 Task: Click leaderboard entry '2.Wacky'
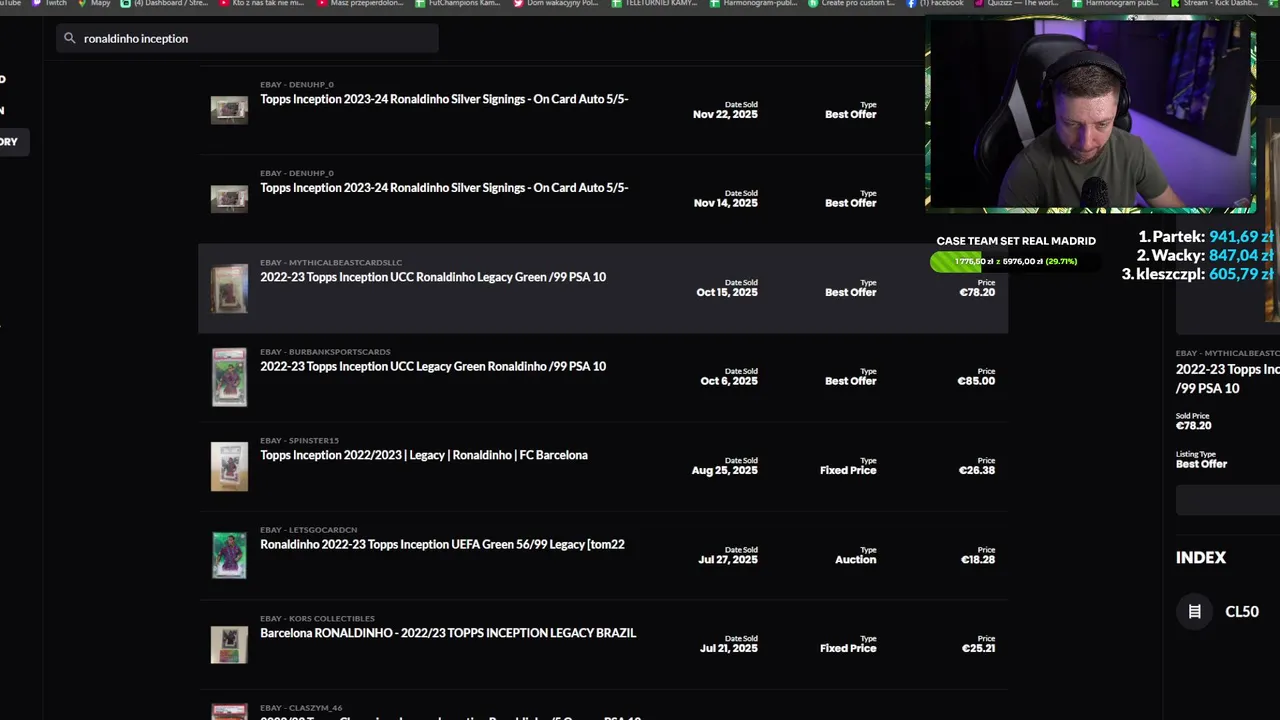[x=1206, y=255]
